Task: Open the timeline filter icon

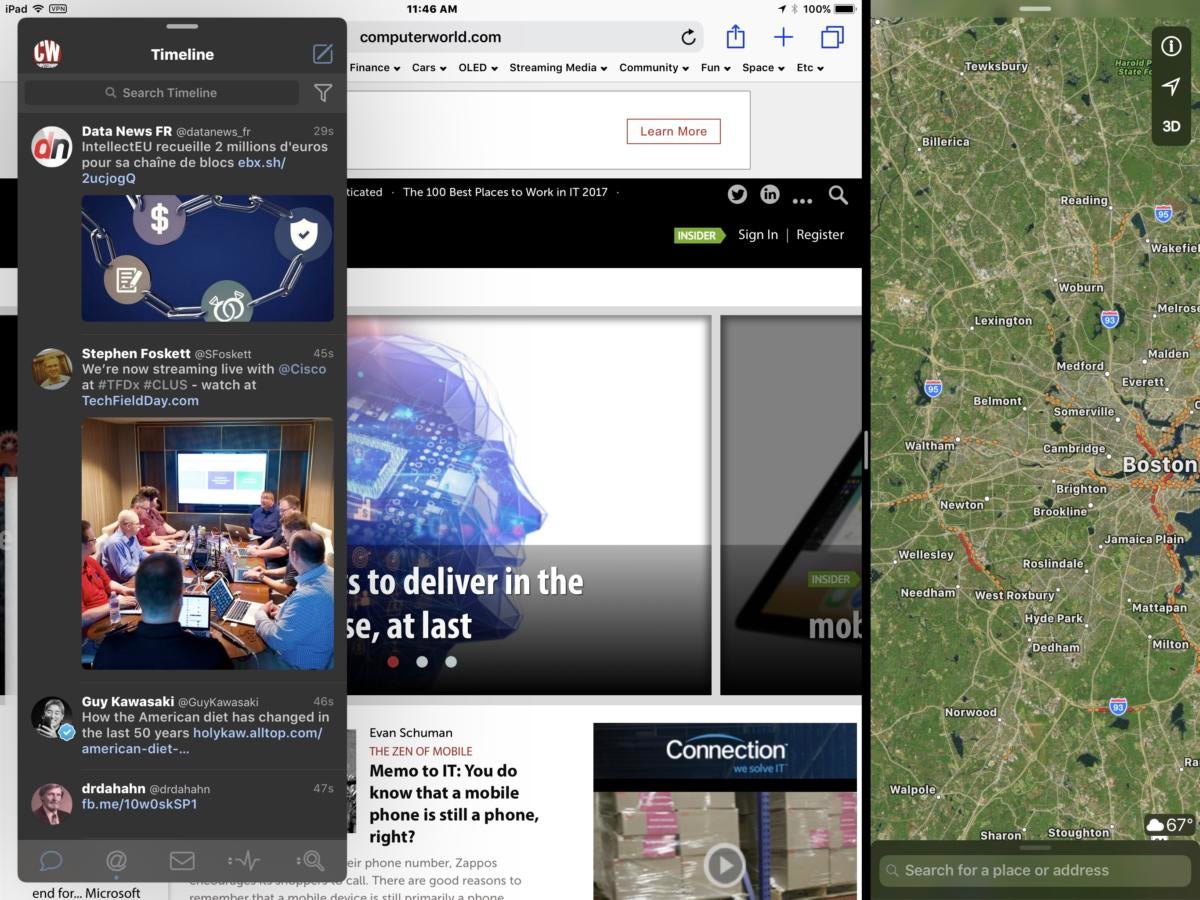Action: (323, 93)
